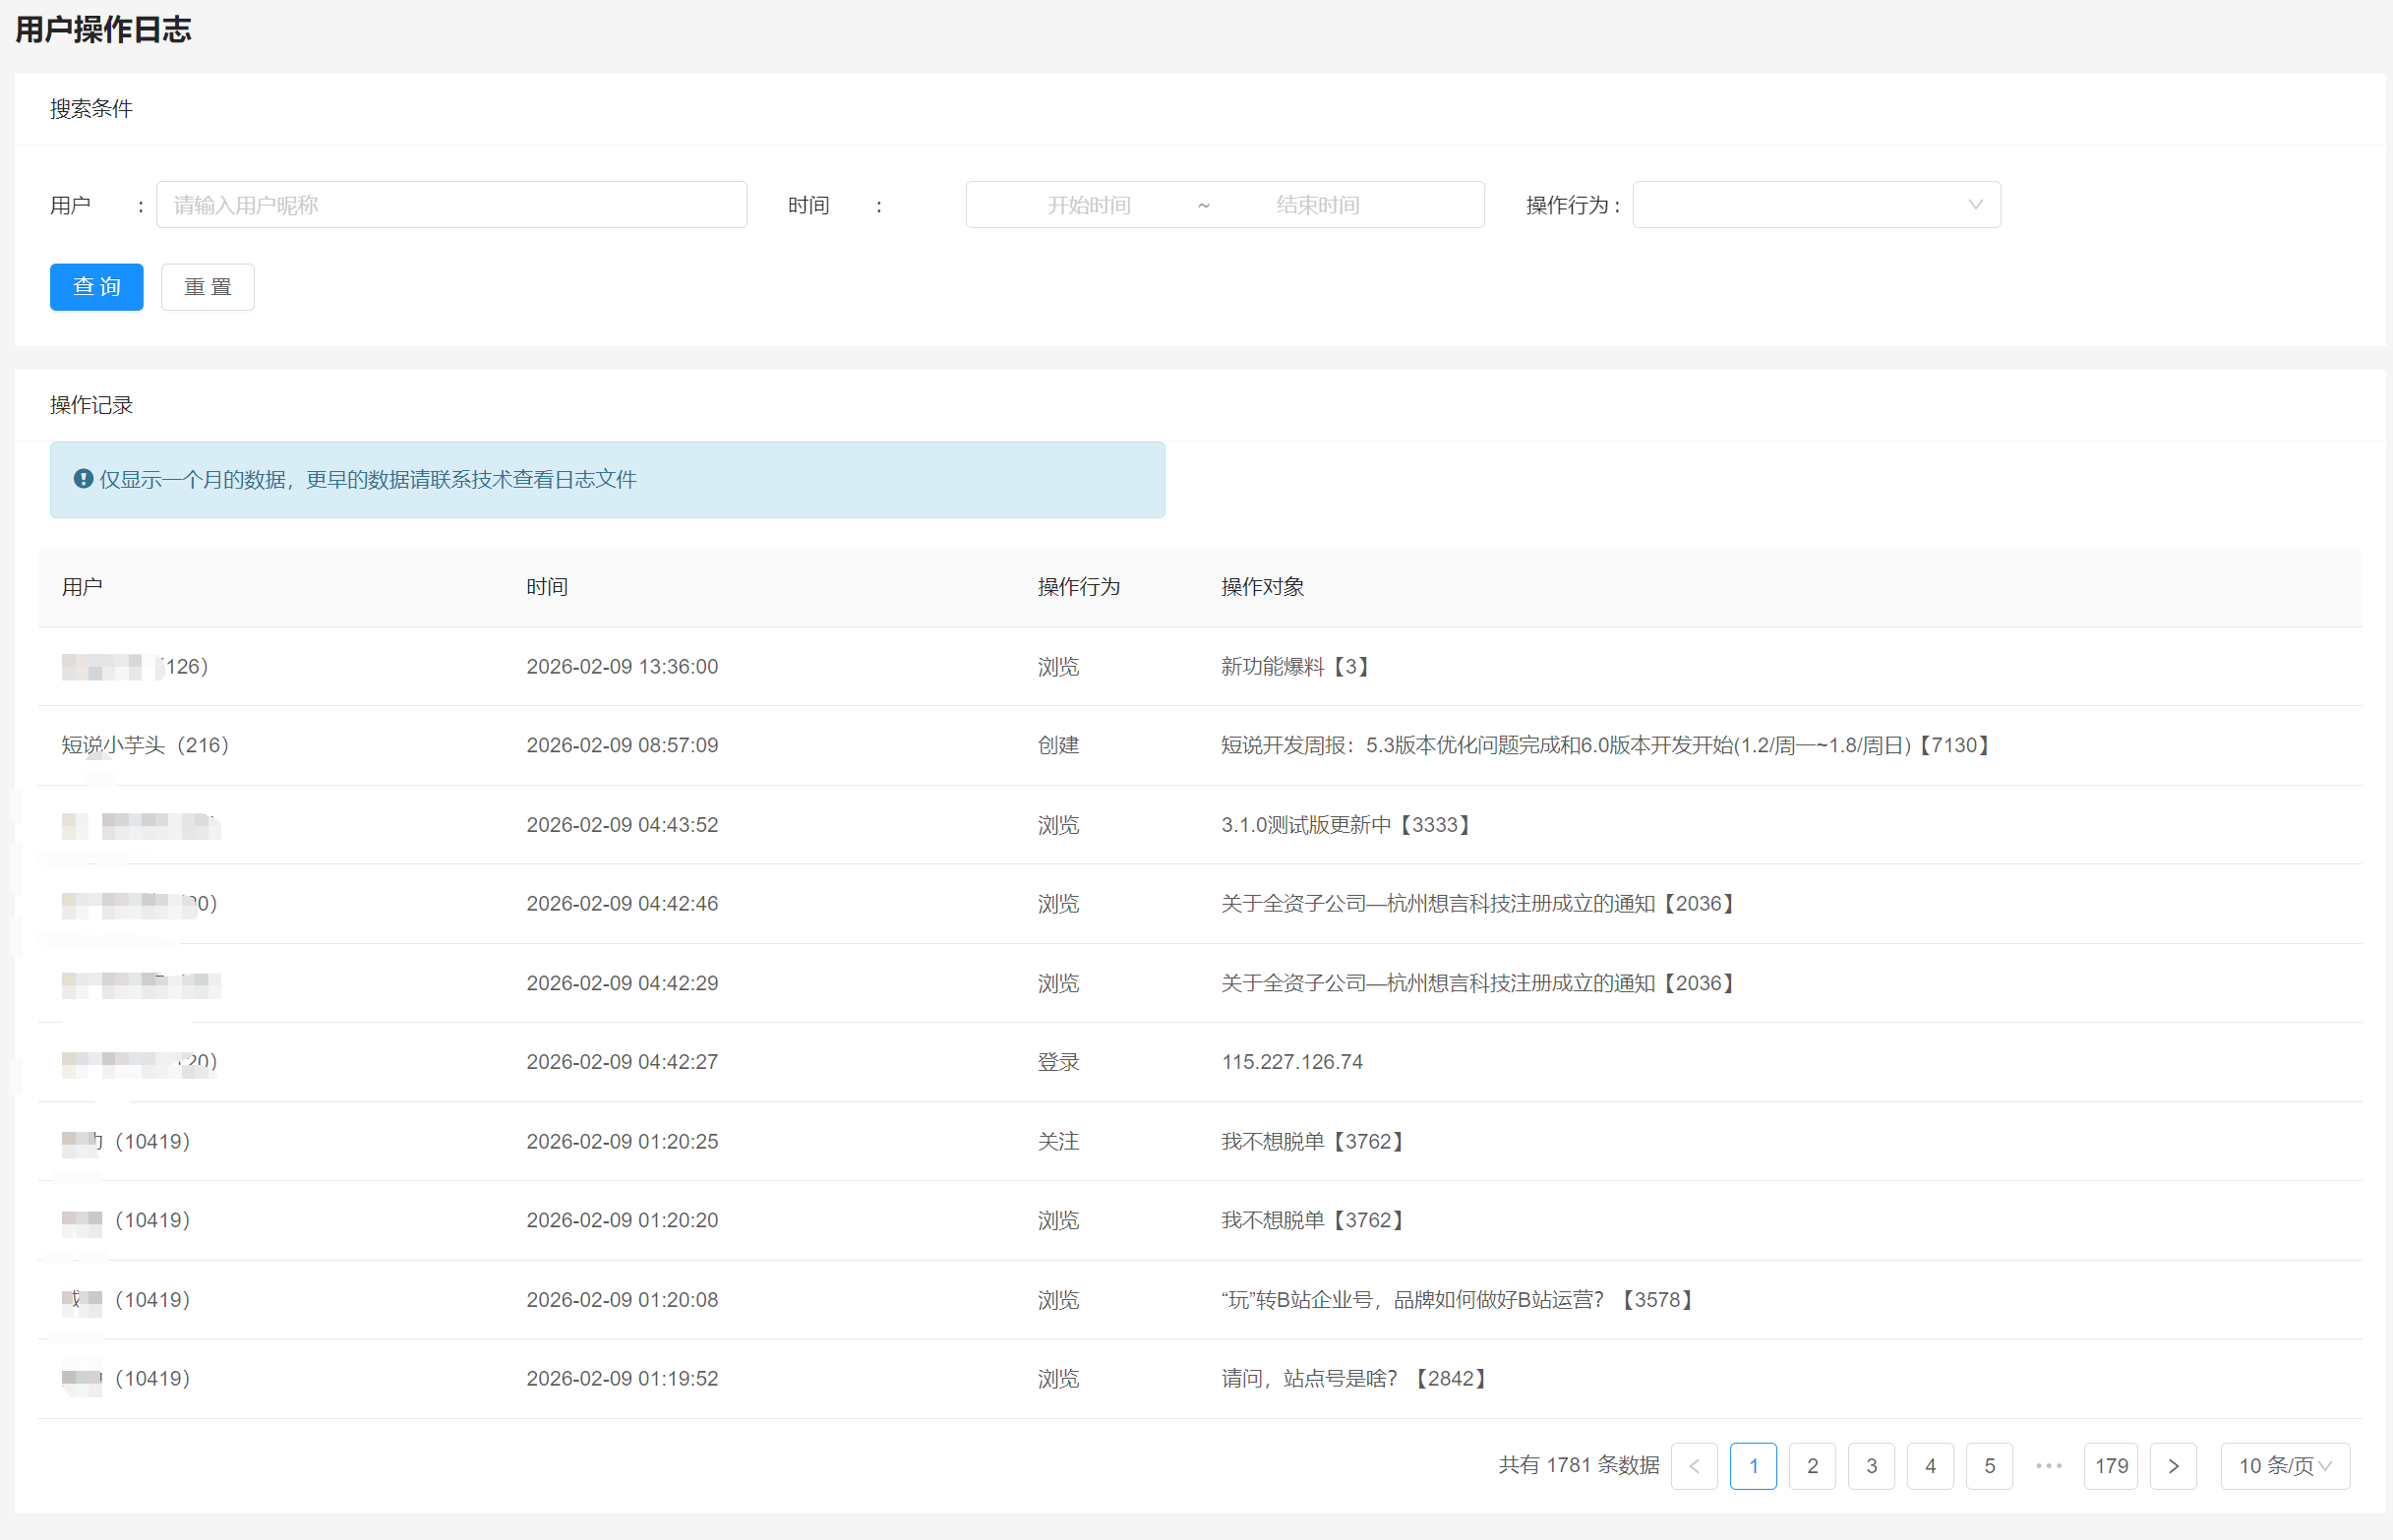The image size is (2393, 1540).
Task: Click the 新功能爆料【3】record entry
Action: (x=1295, y=667)
